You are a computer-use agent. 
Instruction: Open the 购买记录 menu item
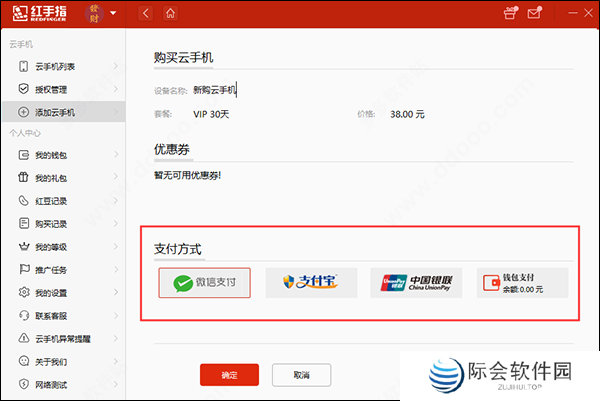64,223
